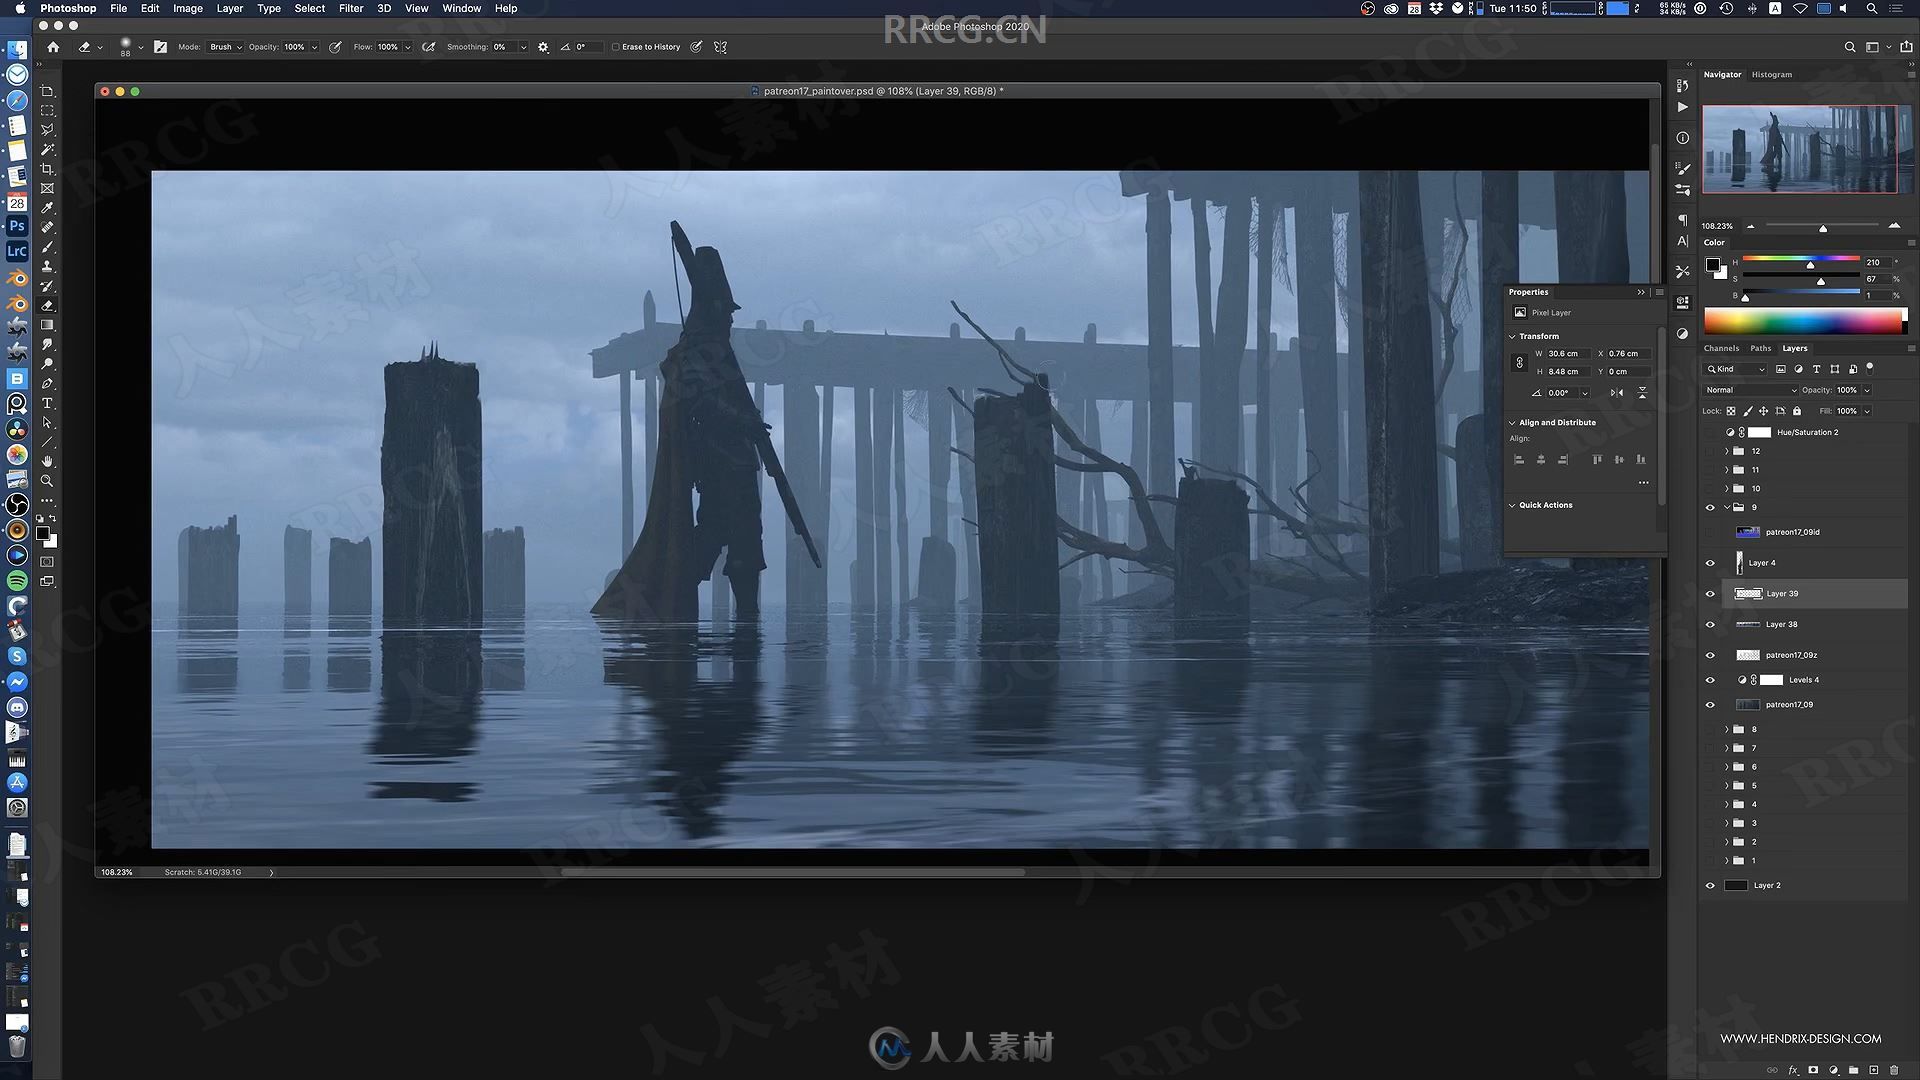
Task: Select the Brush tool in the toolbar
Action: point(47,247)
